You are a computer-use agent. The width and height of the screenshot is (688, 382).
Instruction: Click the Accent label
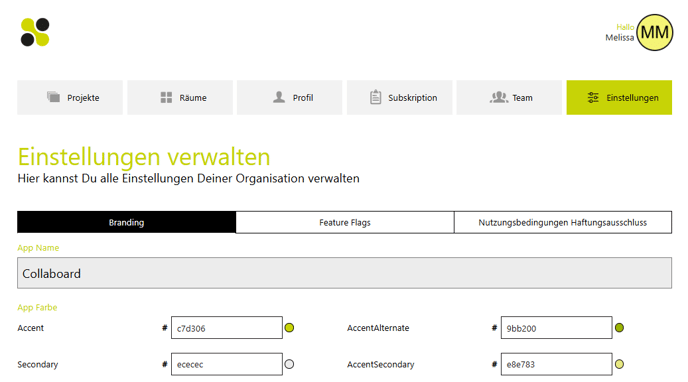31,328
